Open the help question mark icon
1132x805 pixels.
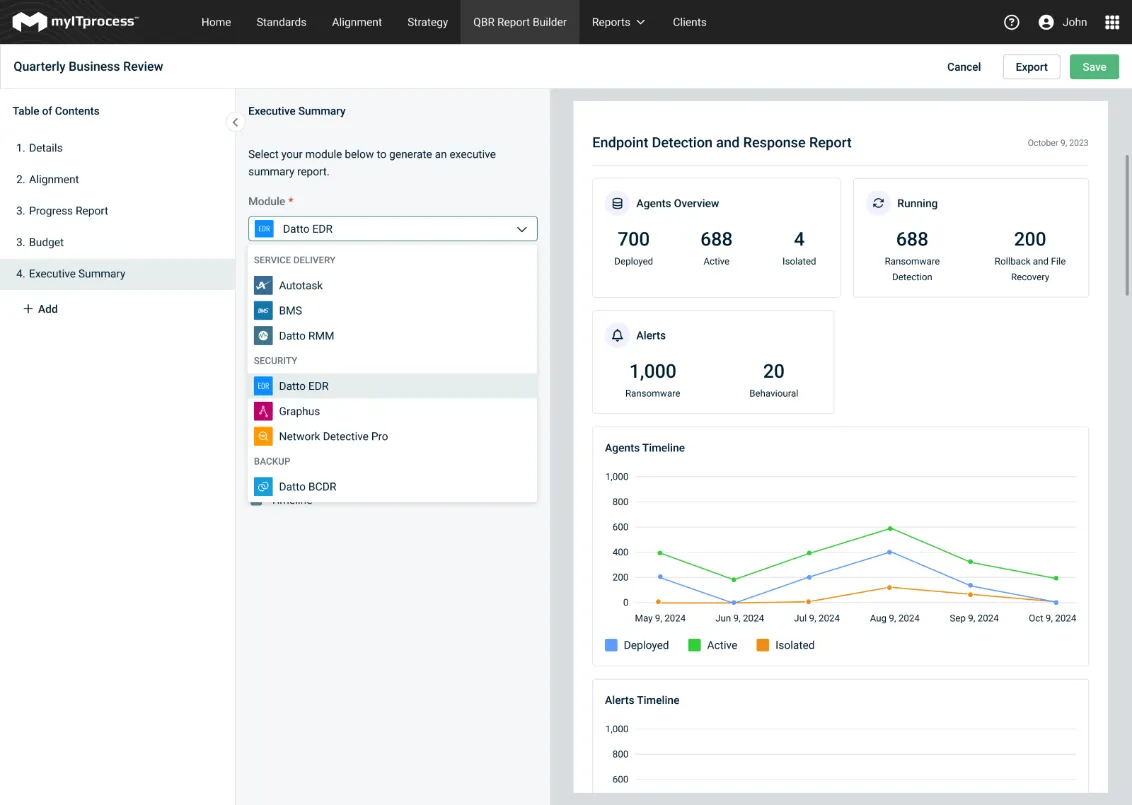pyautogui.click(x=1011, y=22)
